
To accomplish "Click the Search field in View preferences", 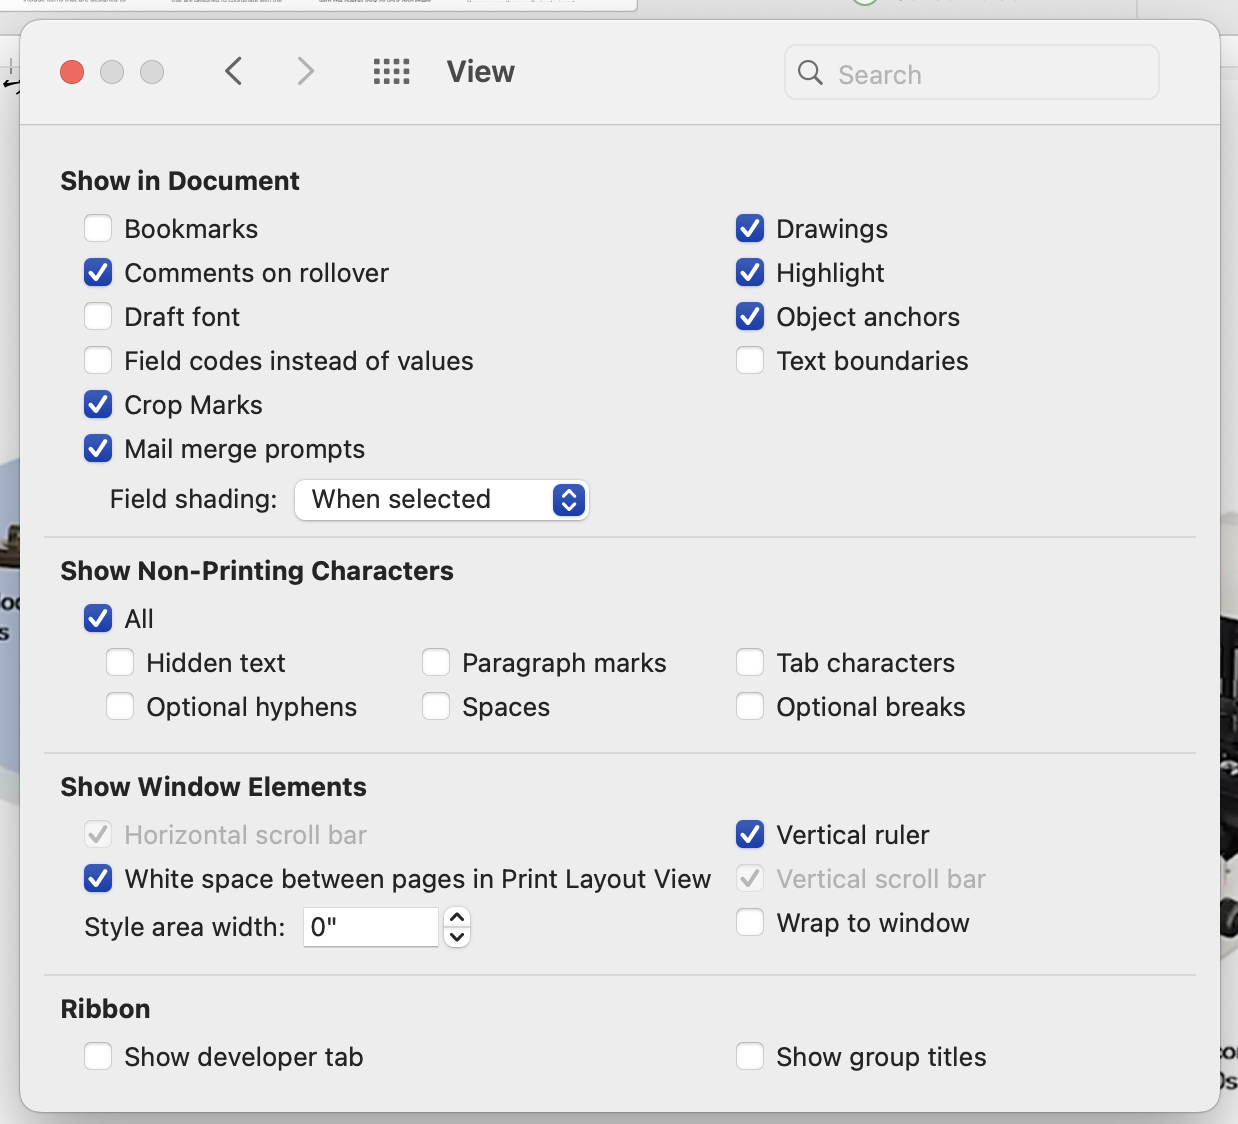I will [x=972, y=73].
